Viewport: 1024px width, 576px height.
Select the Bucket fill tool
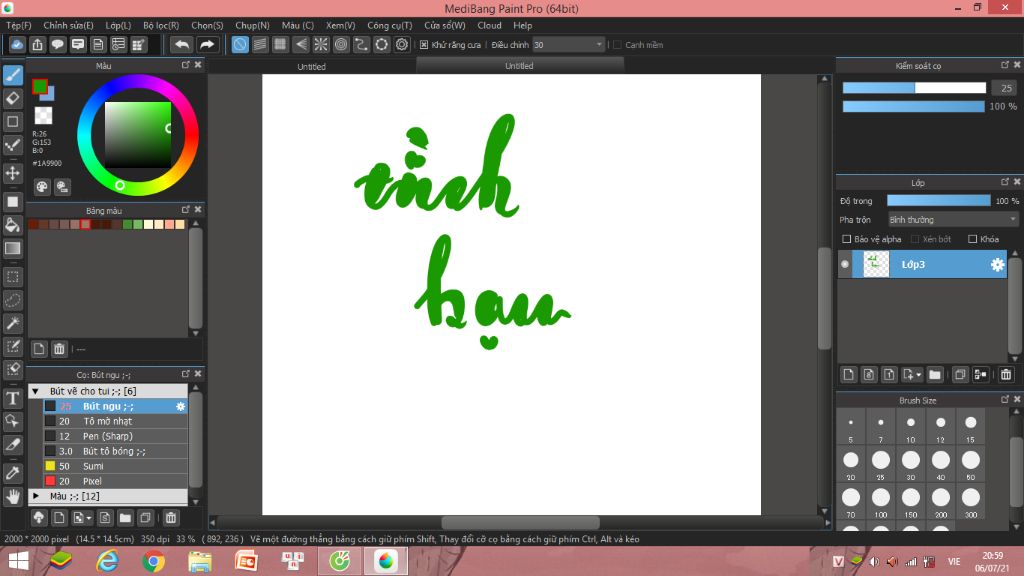pos(12,225)
